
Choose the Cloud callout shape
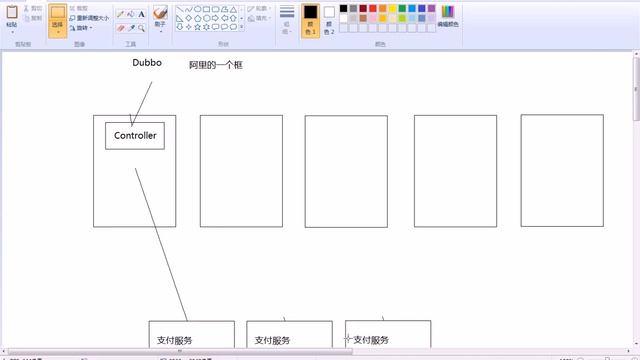[x=233, y=27]
